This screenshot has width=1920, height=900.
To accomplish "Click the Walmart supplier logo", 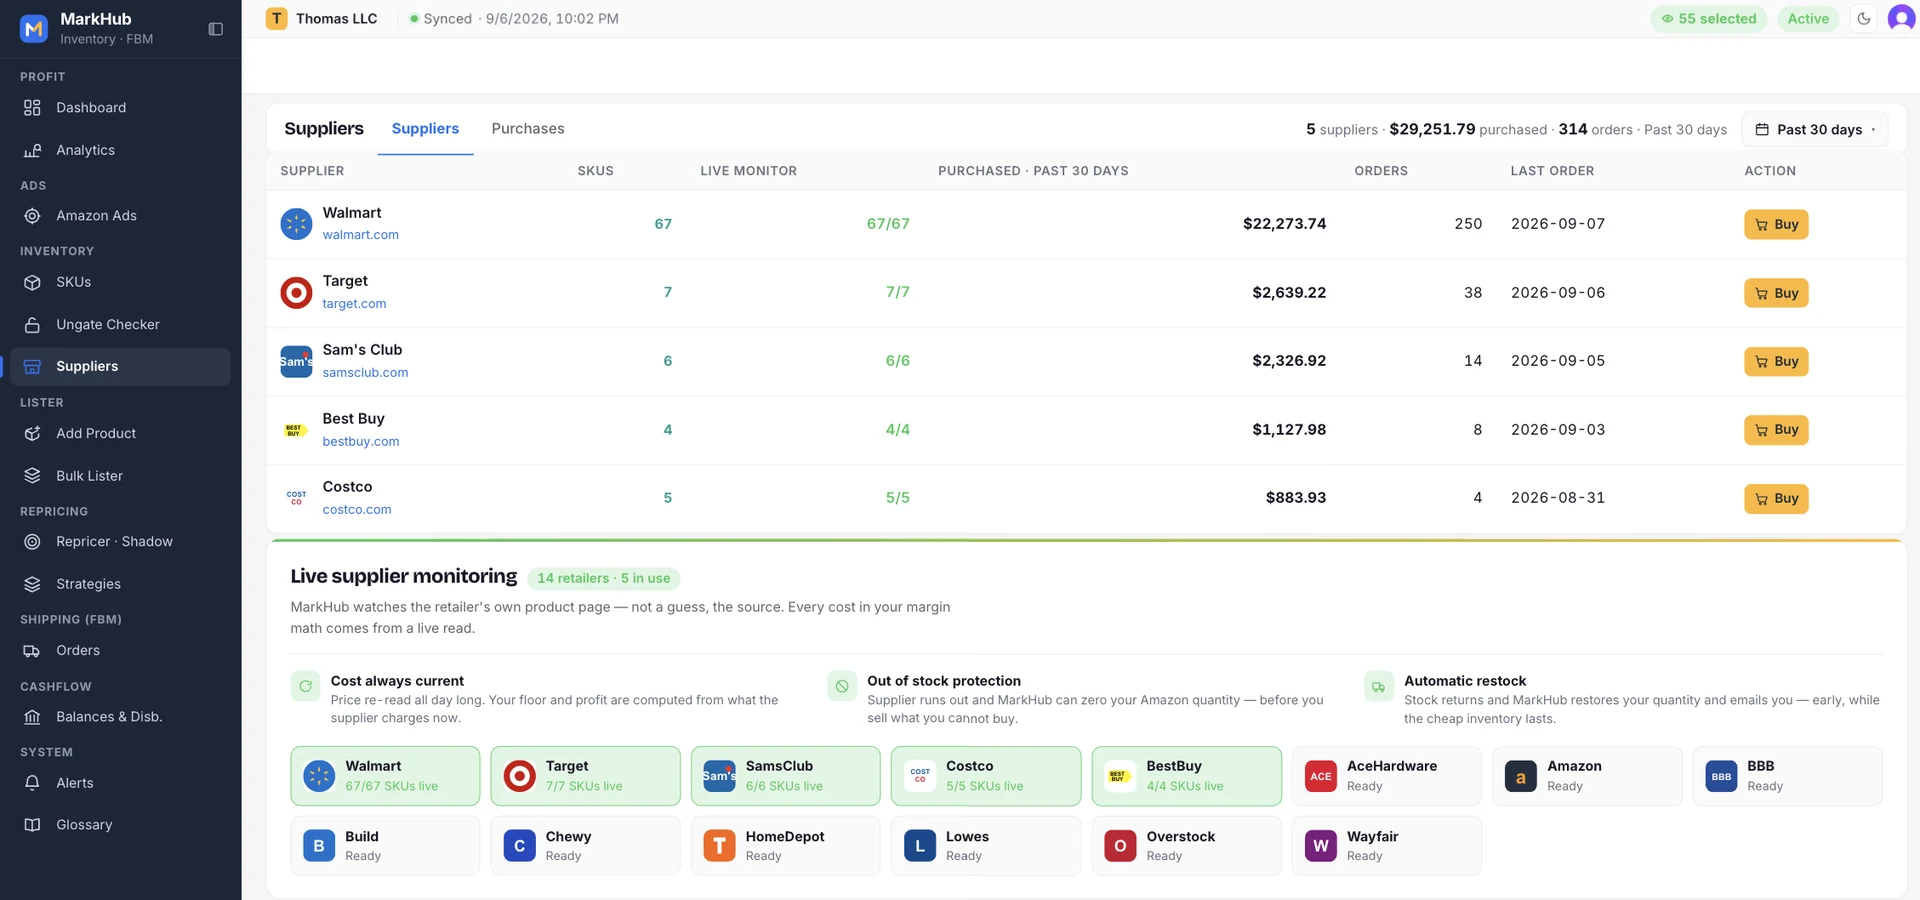I will [x=296, y=224].
